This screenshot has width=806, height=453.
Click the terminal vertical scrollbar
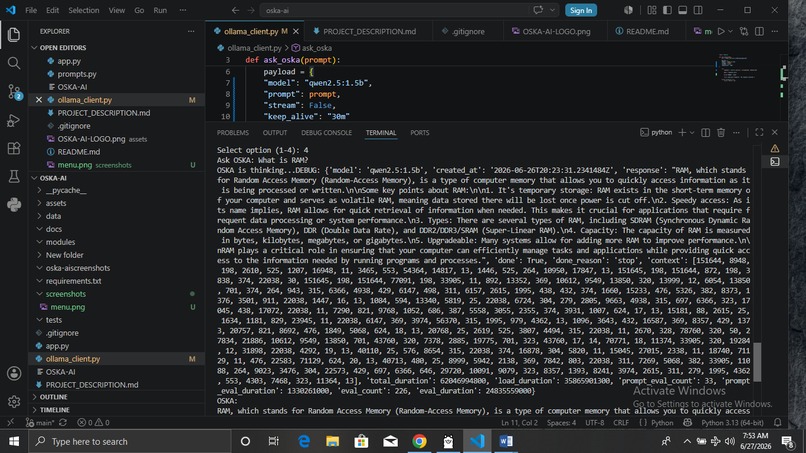tap(757, 362)
